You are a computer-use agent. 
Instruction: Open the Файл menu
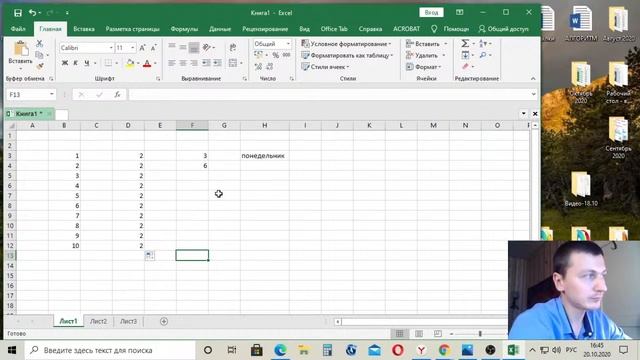click(x=18, y=29)
